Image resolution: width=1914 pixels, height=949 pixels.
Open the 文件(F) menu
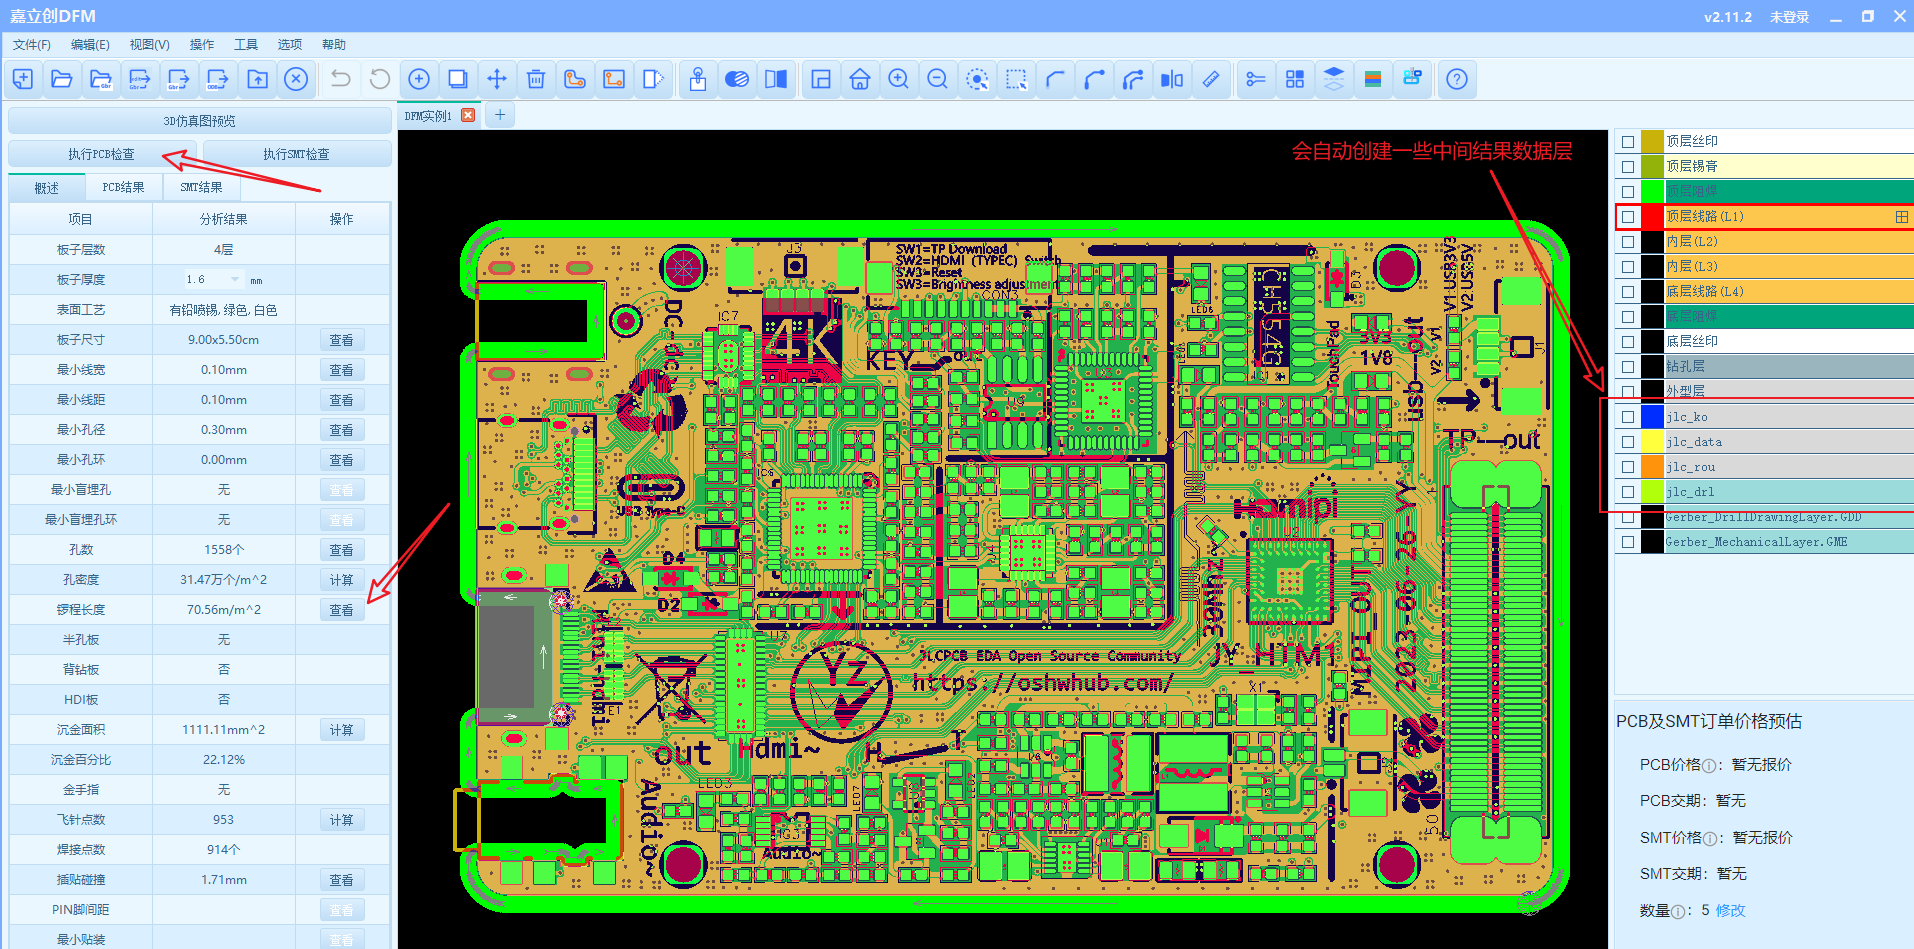pos(32,45)
